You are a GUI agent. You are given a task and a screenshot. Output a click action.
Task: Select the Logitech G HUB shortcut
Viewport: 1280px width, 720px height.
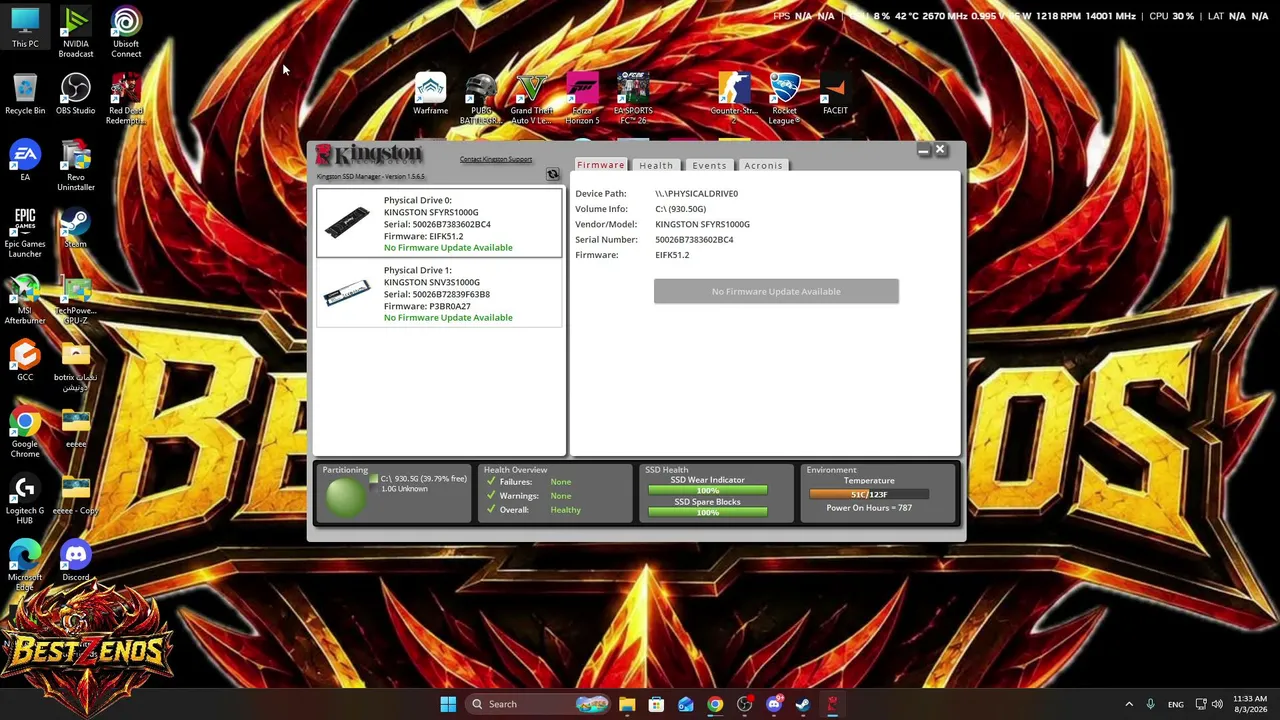point(25,500)
